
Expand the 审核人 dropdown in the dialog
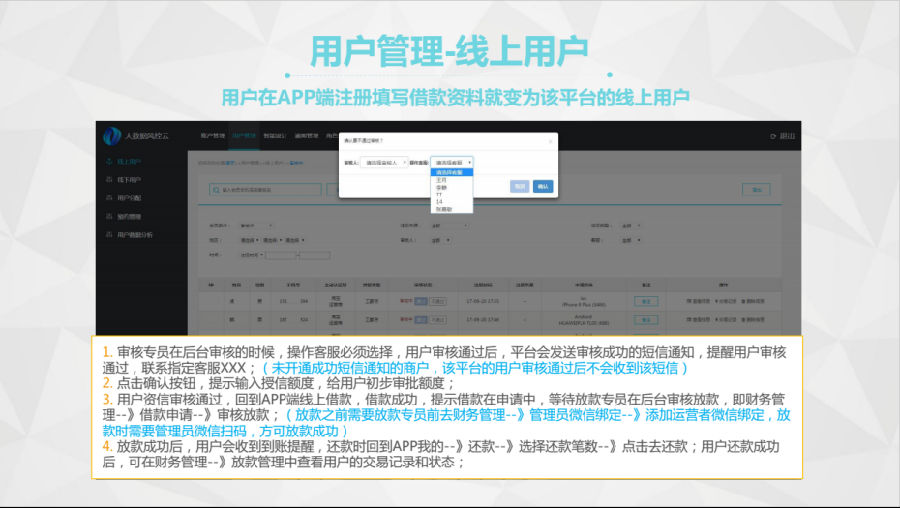[383, 161]
